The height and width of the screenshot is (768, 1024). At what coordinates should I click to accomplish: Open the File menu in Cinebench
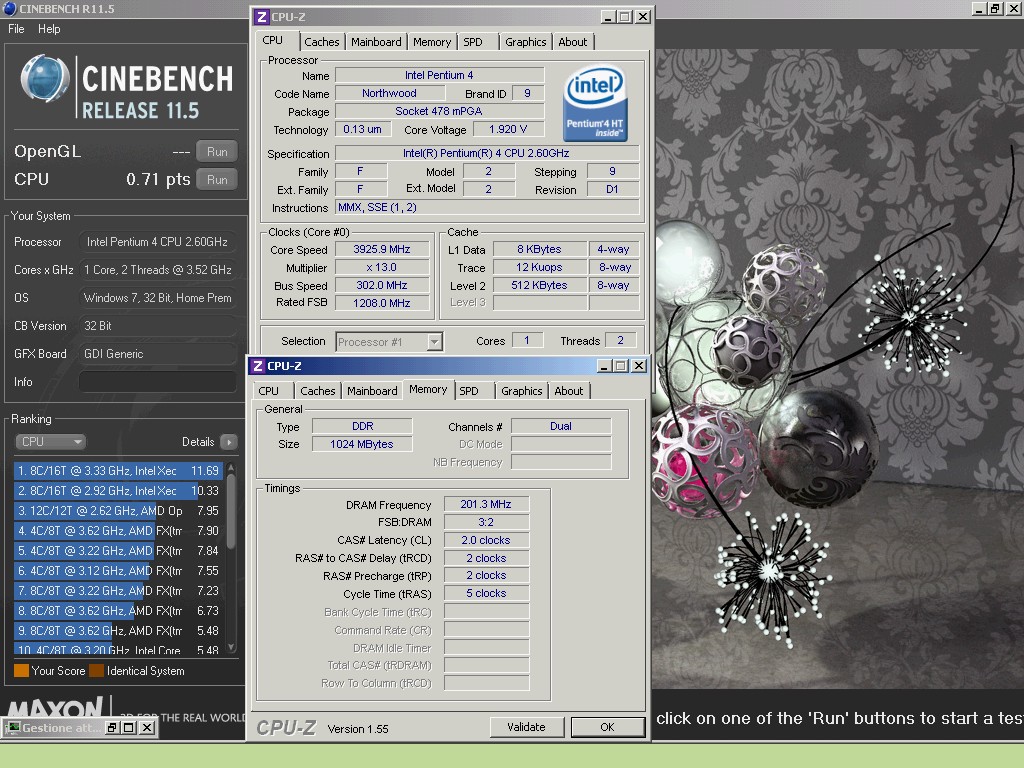tap(16, 29)
